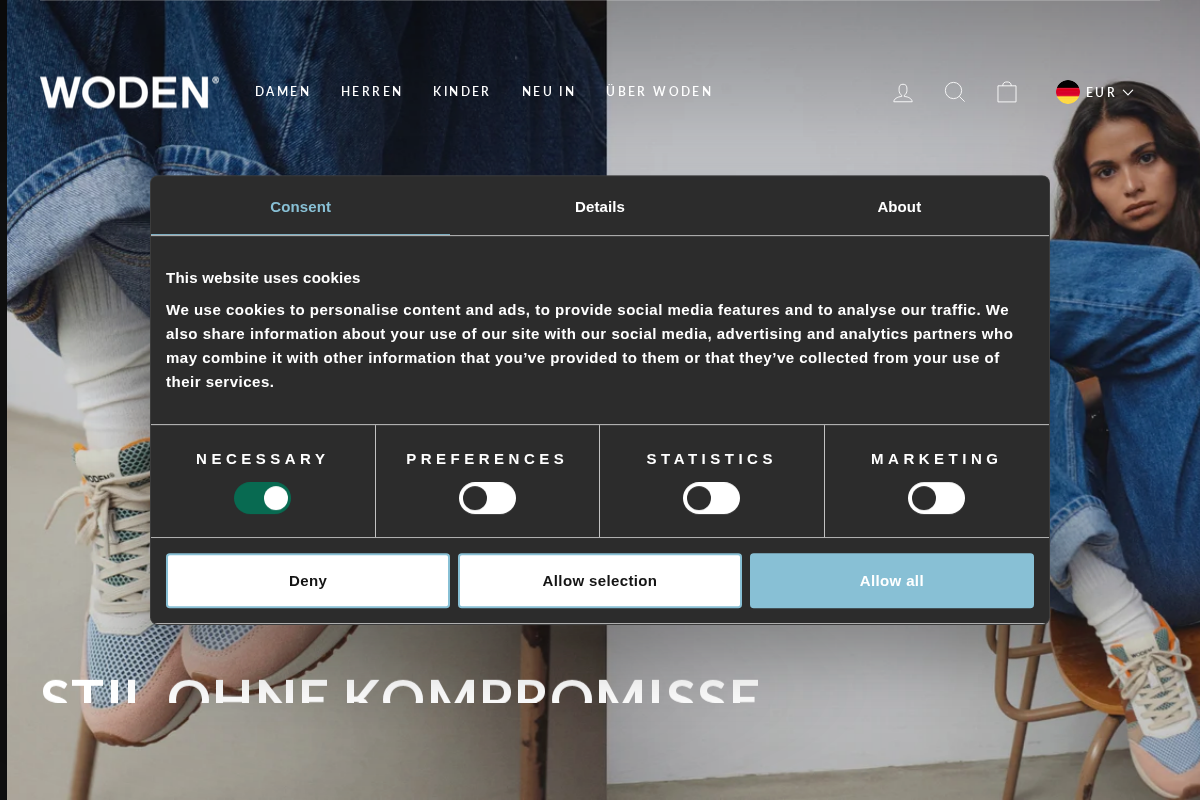Screen dimensions: 1200x800
Task: Click the Allow all button
Action: (891, 580)
